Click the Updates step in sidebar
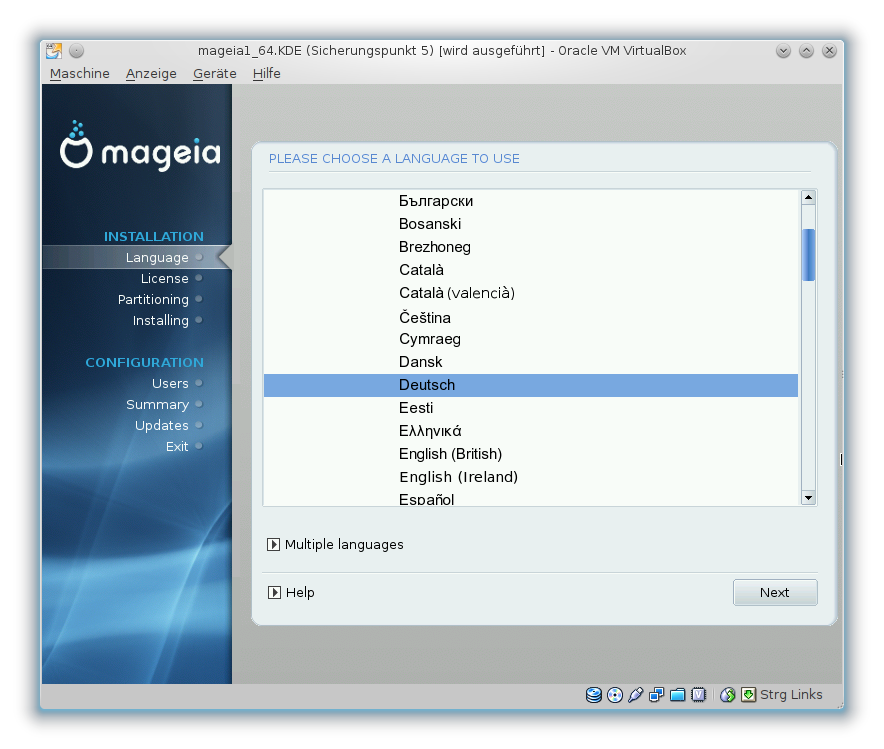The width and height of the screenshot is (884, 749). pos(162,426)
